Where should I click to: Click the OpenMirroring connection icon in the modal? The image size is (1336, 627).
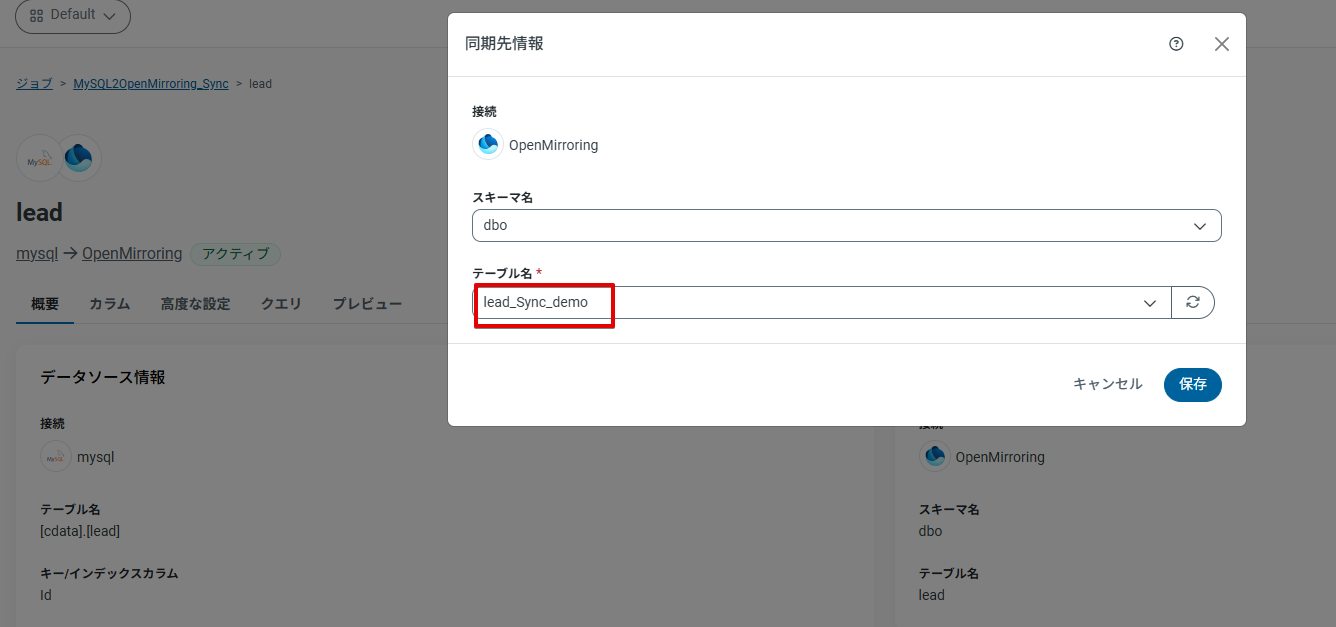point(487,144)
